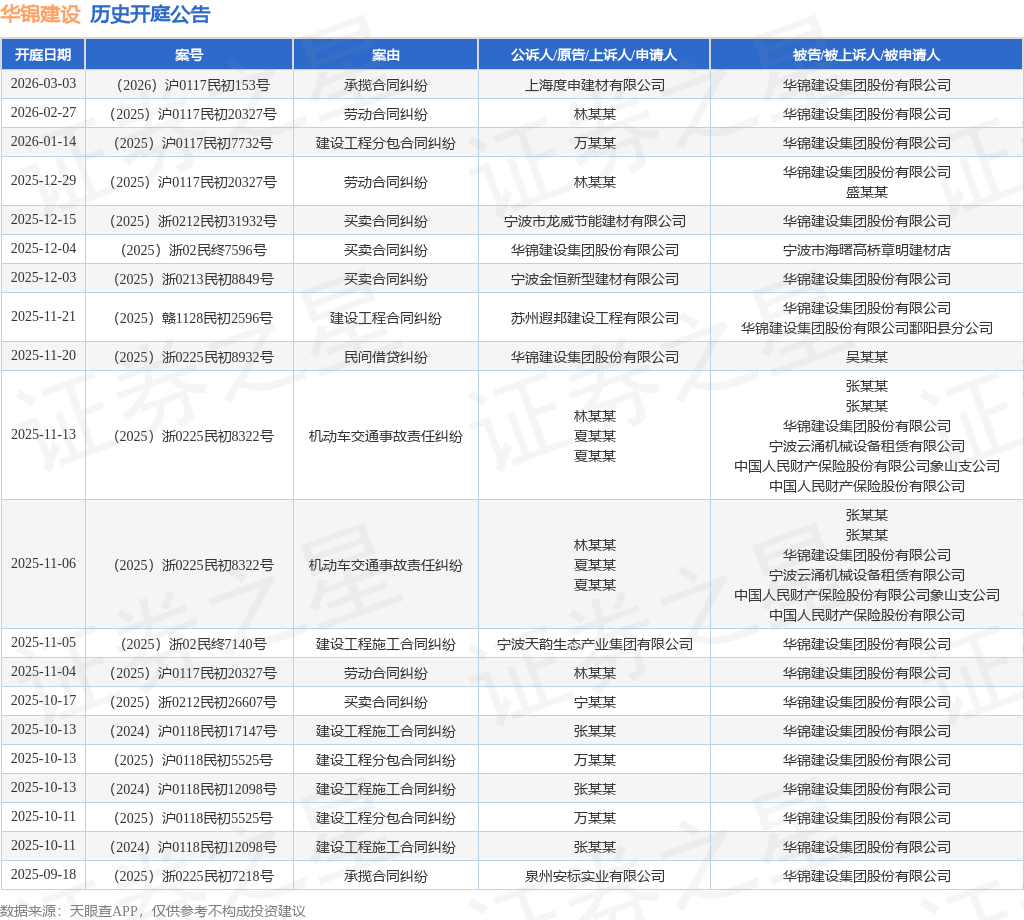The height and width of the screenshot is (920, 1024).
Task: Select the date cell 2025-11-13
Action: pyautogui.click(x=43, y=434)
